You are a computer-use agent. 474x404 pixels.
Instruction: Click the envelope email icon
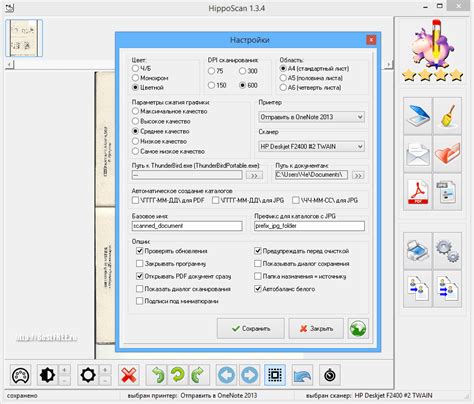(x=418, y=154)
